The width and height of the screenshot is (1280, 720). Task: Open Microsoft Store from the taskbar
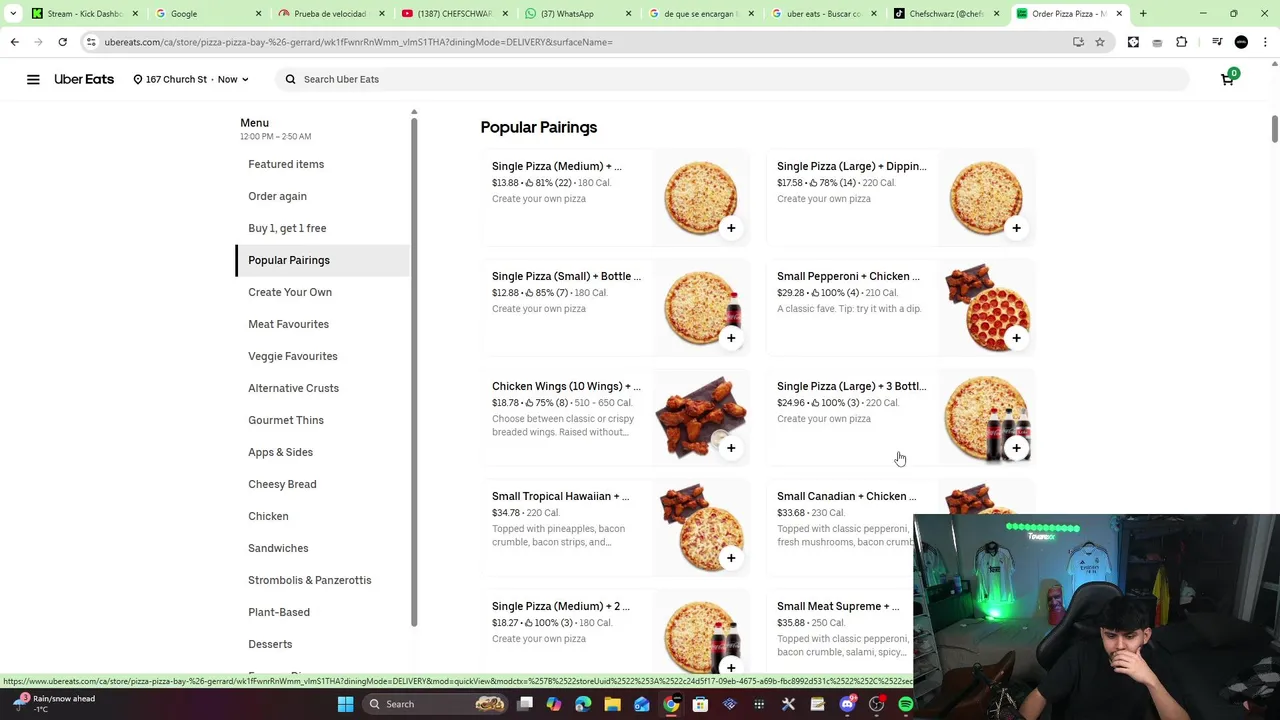click(700, 704)
